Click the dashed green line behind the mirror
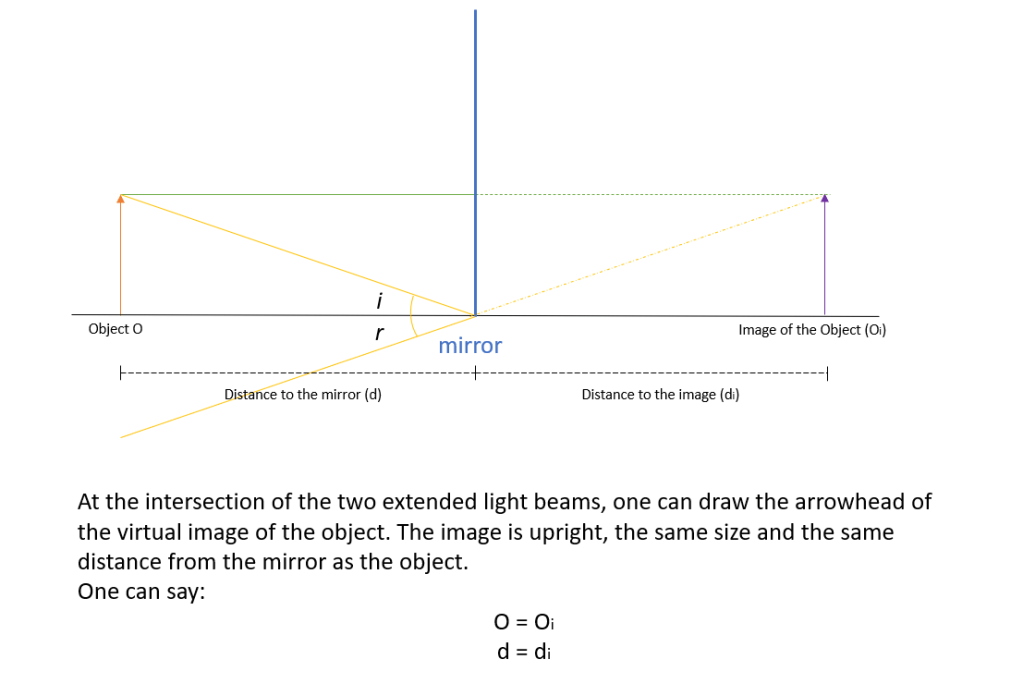The image size is (1023, 696). tap(650, 195)
